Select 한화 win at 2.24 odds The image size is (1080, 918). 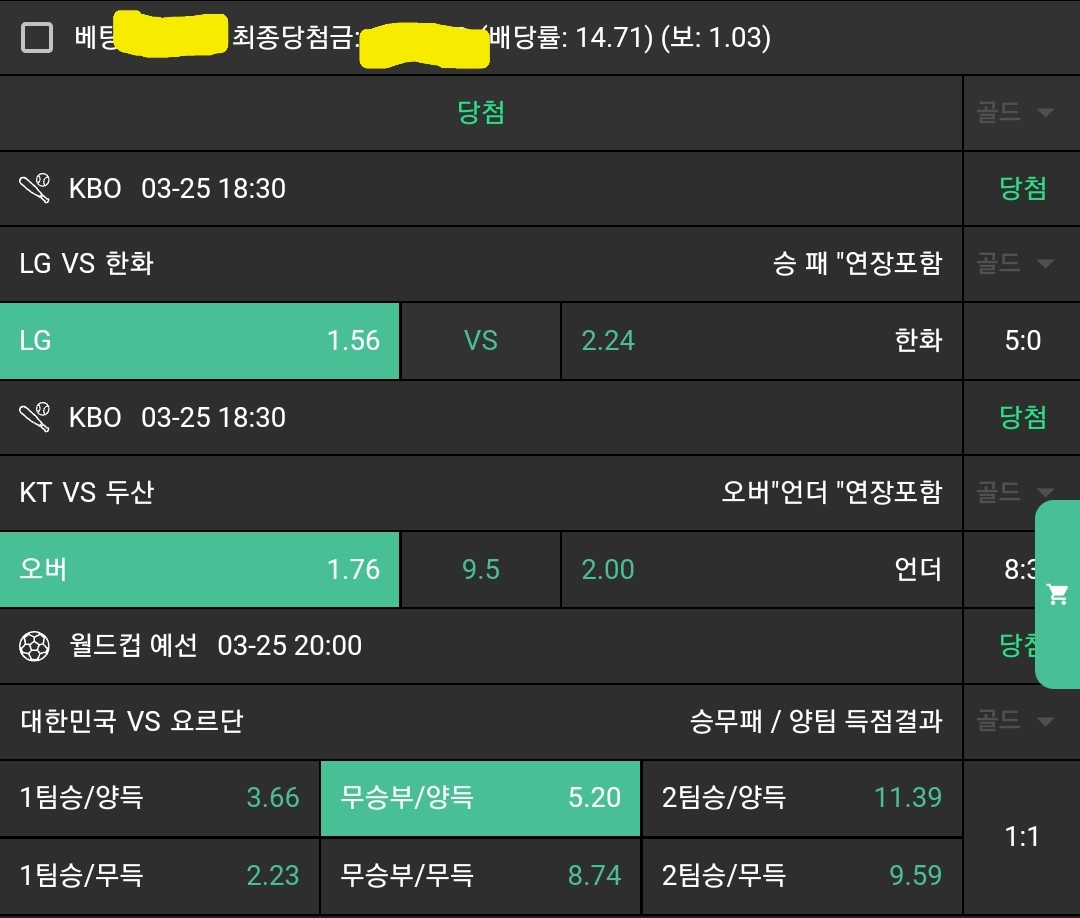(761, 341)
